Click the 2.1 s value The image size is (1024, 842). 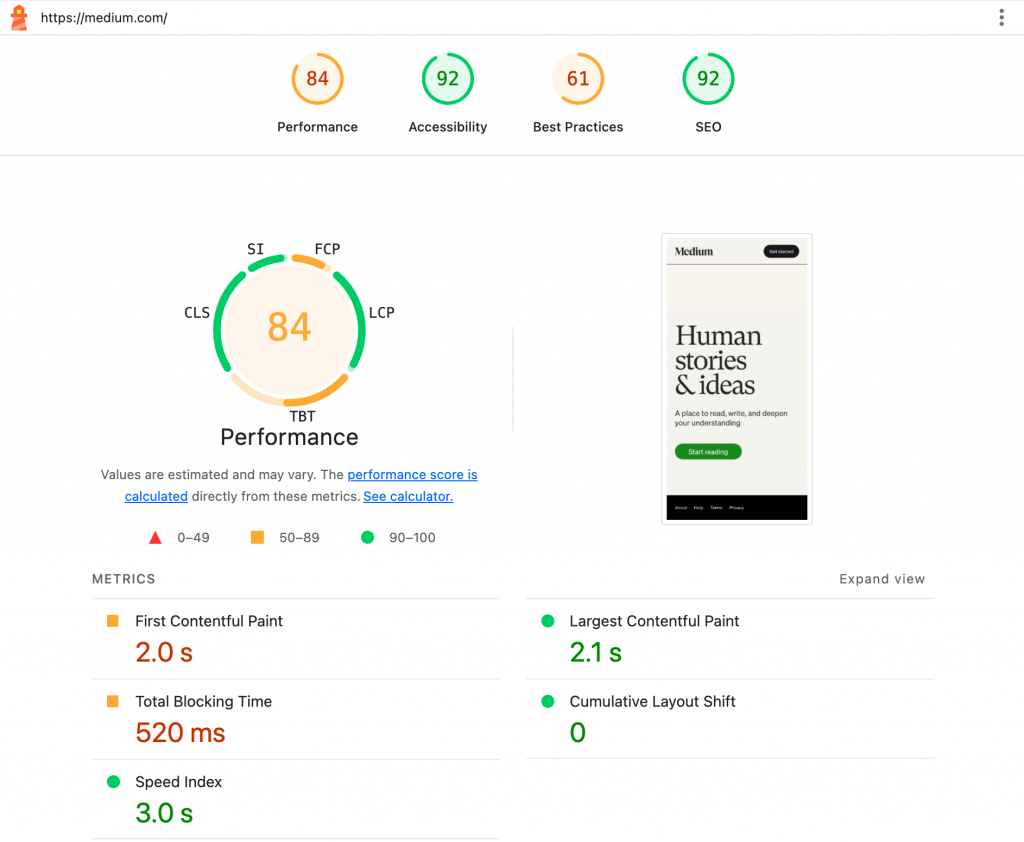[596, 653]
